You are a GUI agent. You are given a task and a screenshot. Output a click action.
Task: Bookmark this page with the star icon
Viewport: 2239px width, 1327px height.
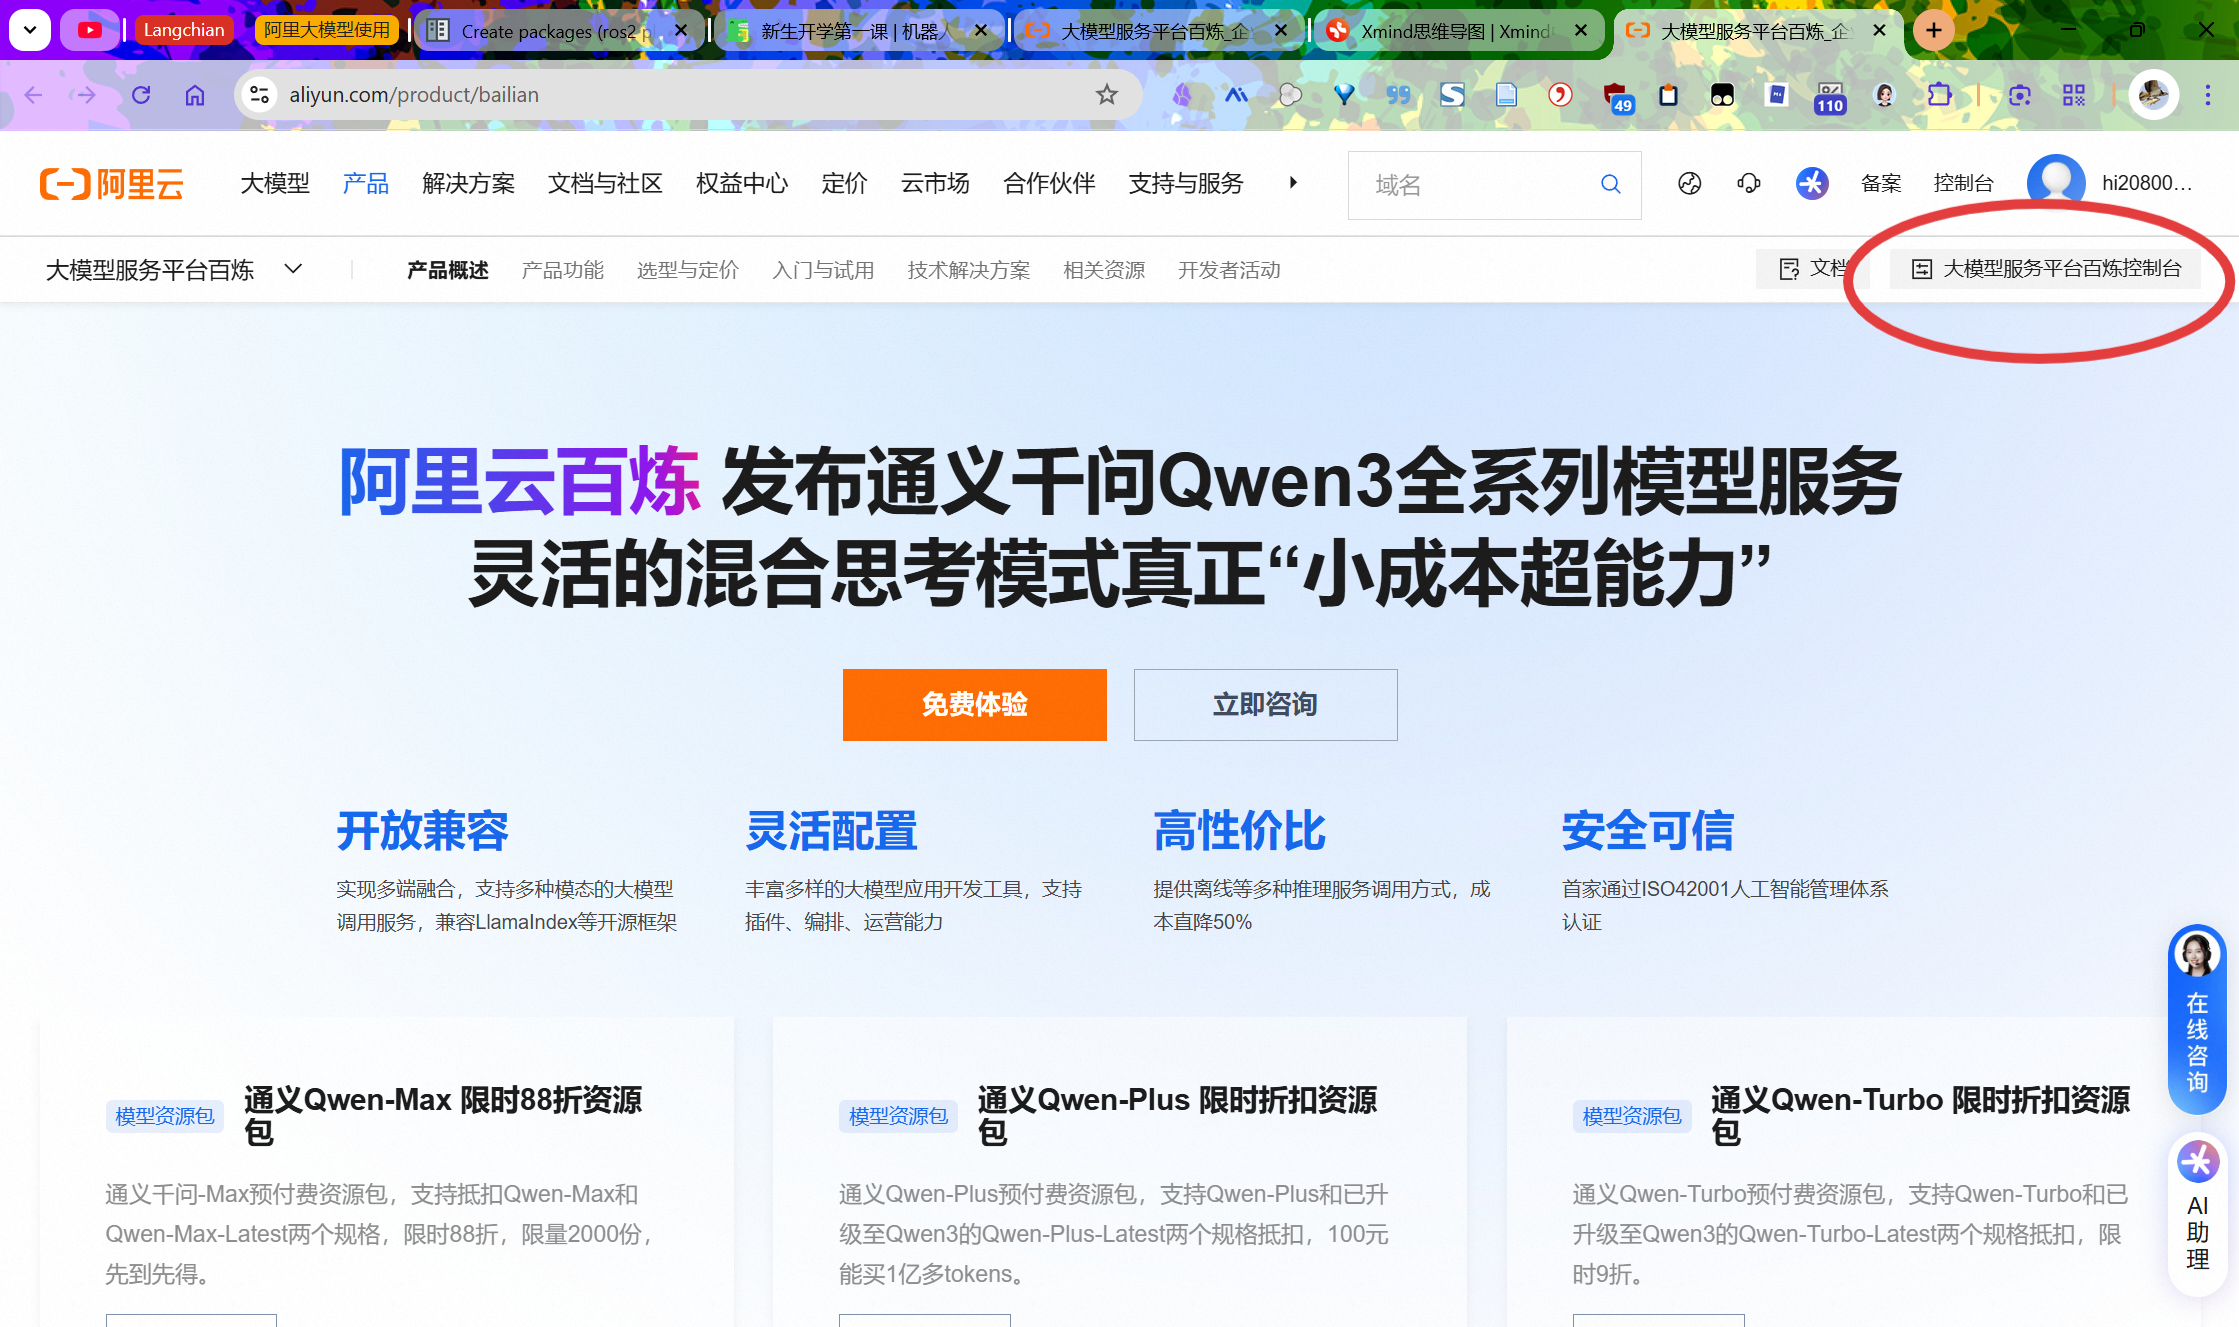click(x=1106, y=95)
